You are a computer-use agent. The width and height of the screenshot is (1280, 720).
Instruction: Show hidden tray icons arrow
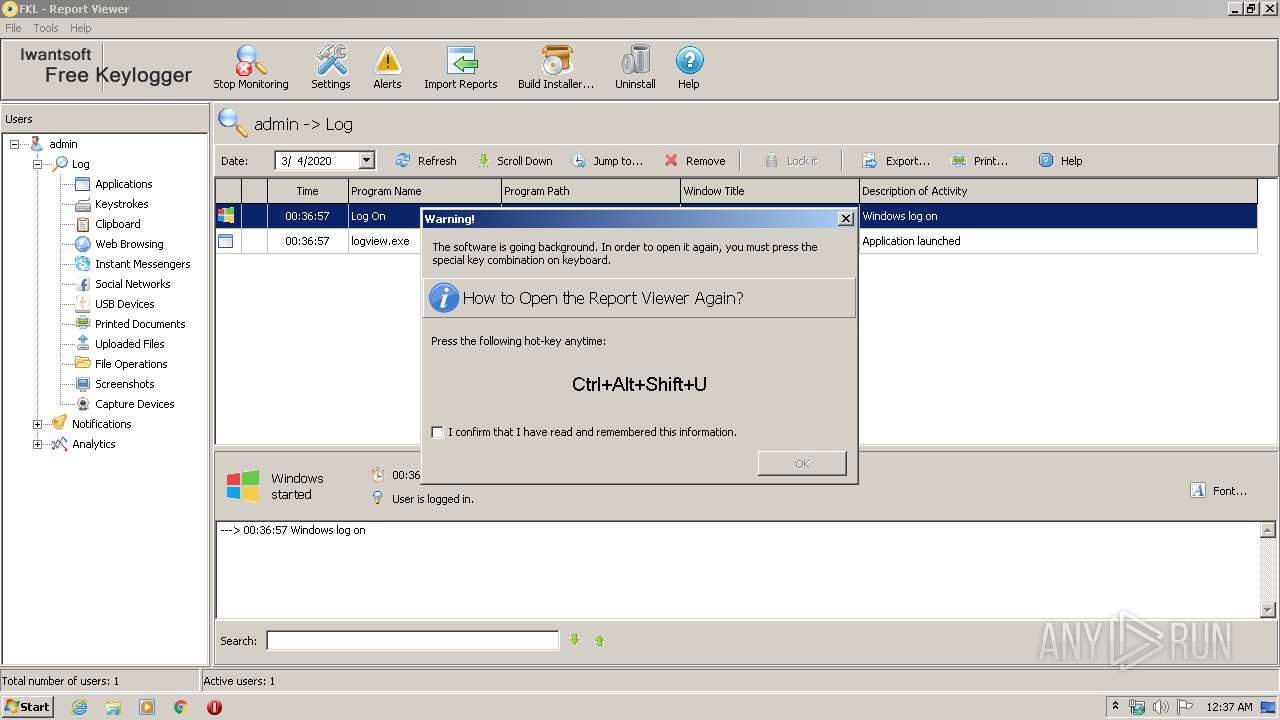click(1115, 707)
